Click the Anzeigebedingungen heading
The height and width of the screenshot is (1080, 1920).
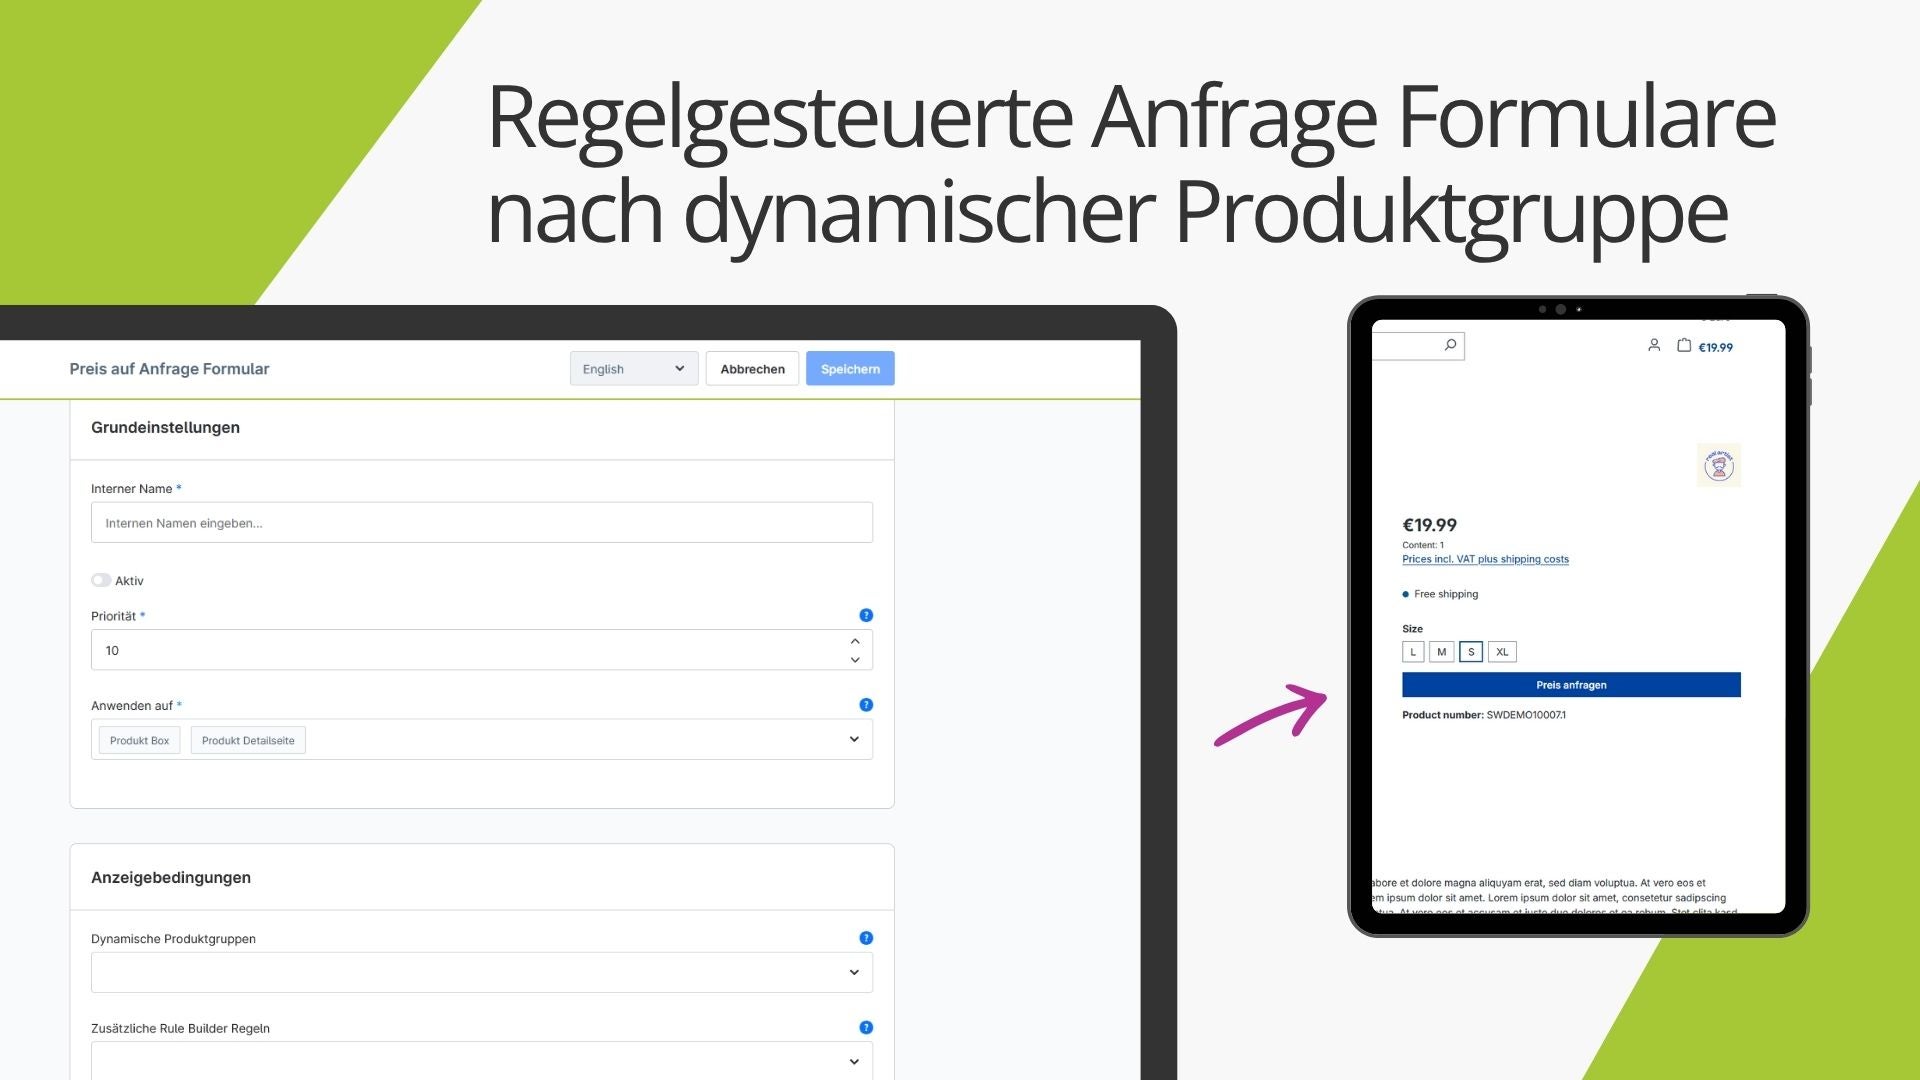click(171, 877)
